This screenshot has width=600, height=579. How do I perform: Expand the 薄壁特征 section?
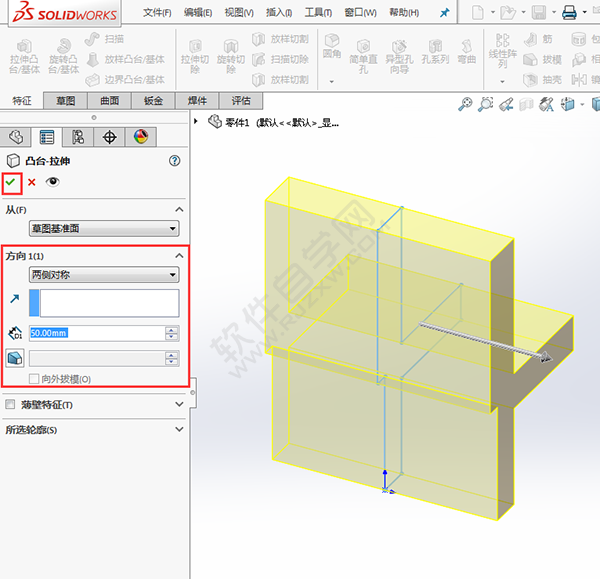point(179,404)
